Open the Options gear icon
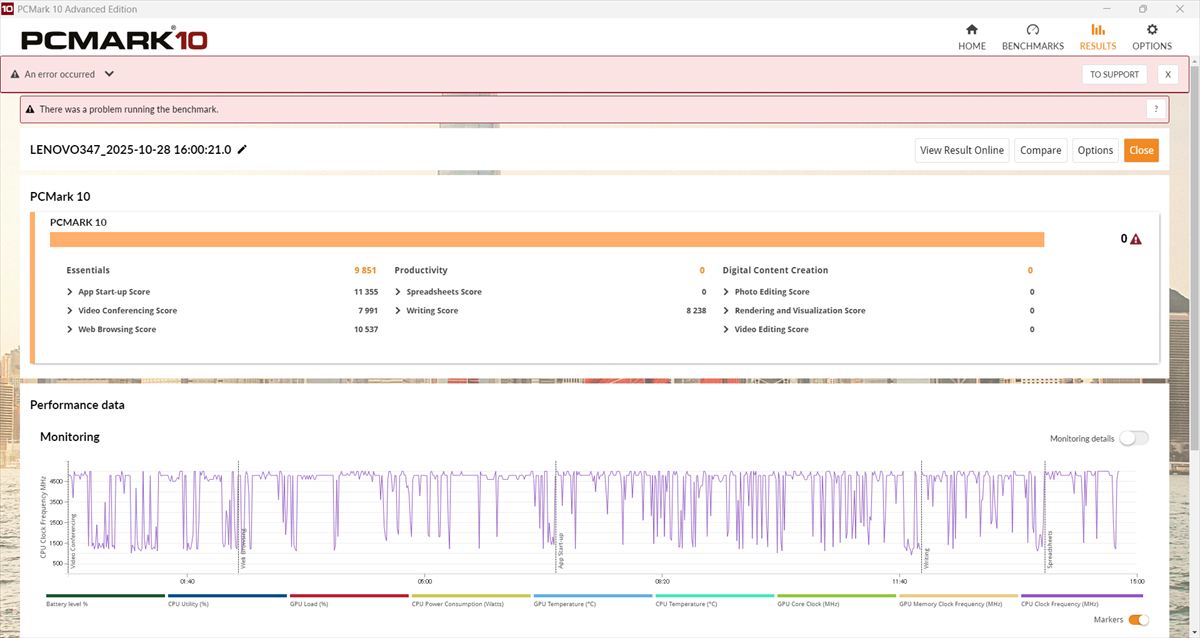 pos(1152,30)
